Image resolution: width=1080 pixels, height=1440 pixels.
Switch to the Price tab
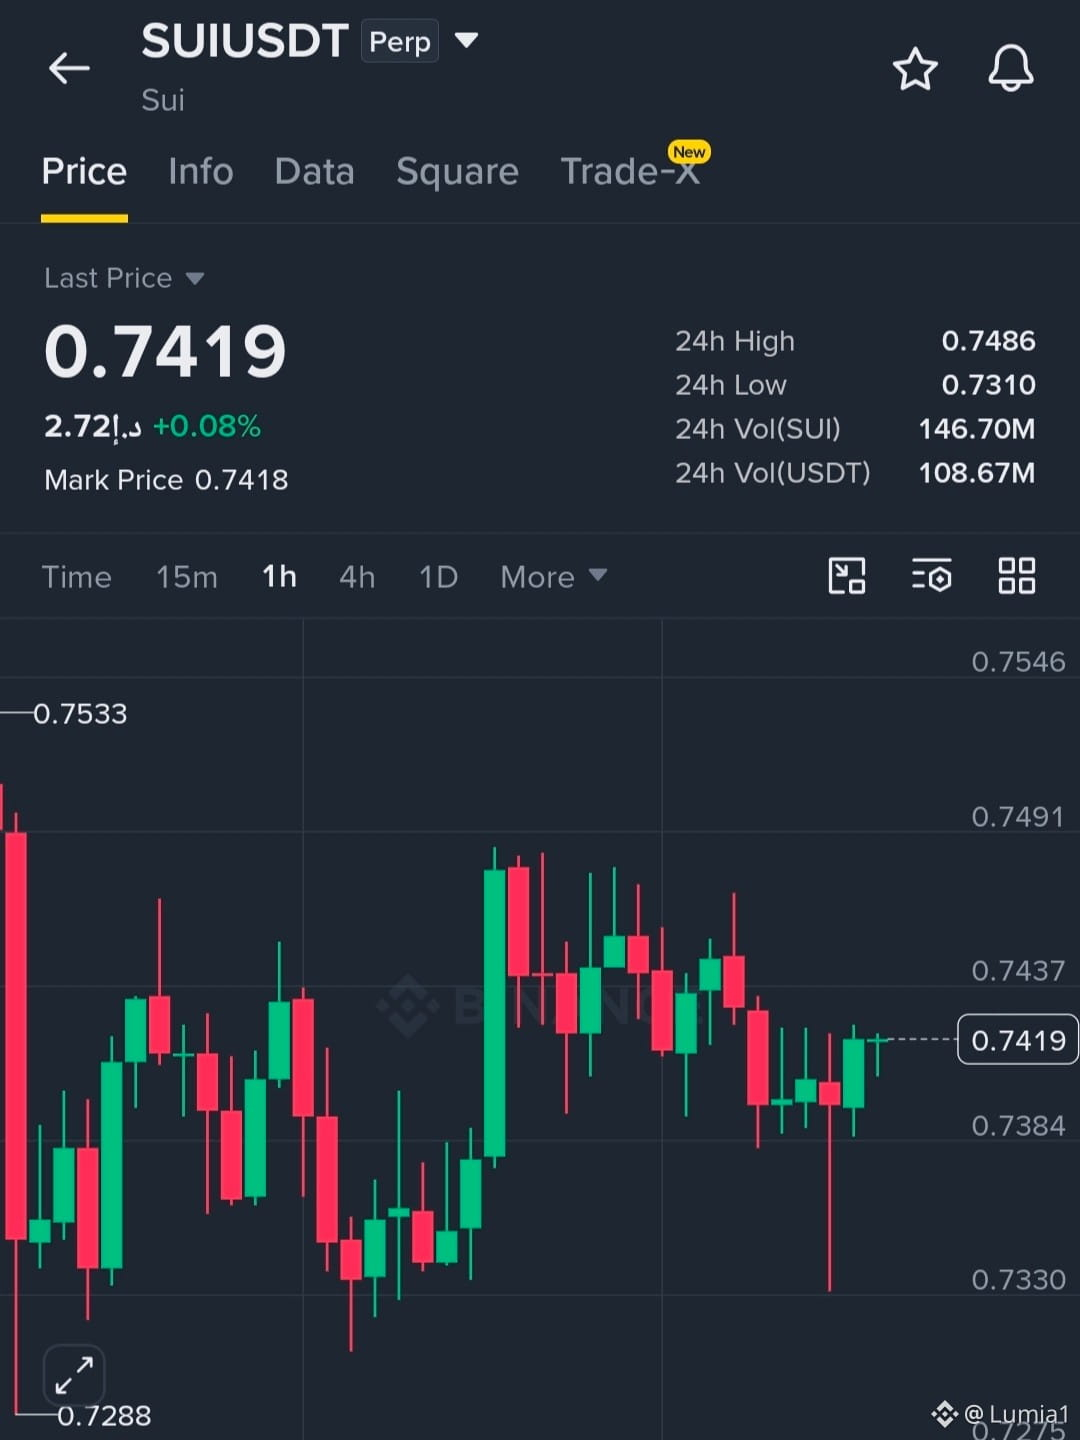pos(84,172)
